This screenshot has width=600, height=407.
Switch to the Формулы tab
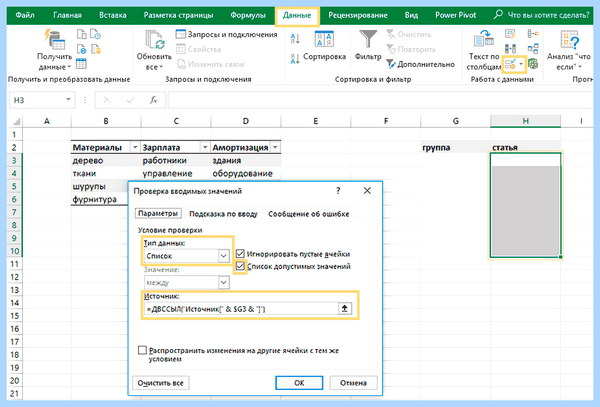[x=248, y=15]
